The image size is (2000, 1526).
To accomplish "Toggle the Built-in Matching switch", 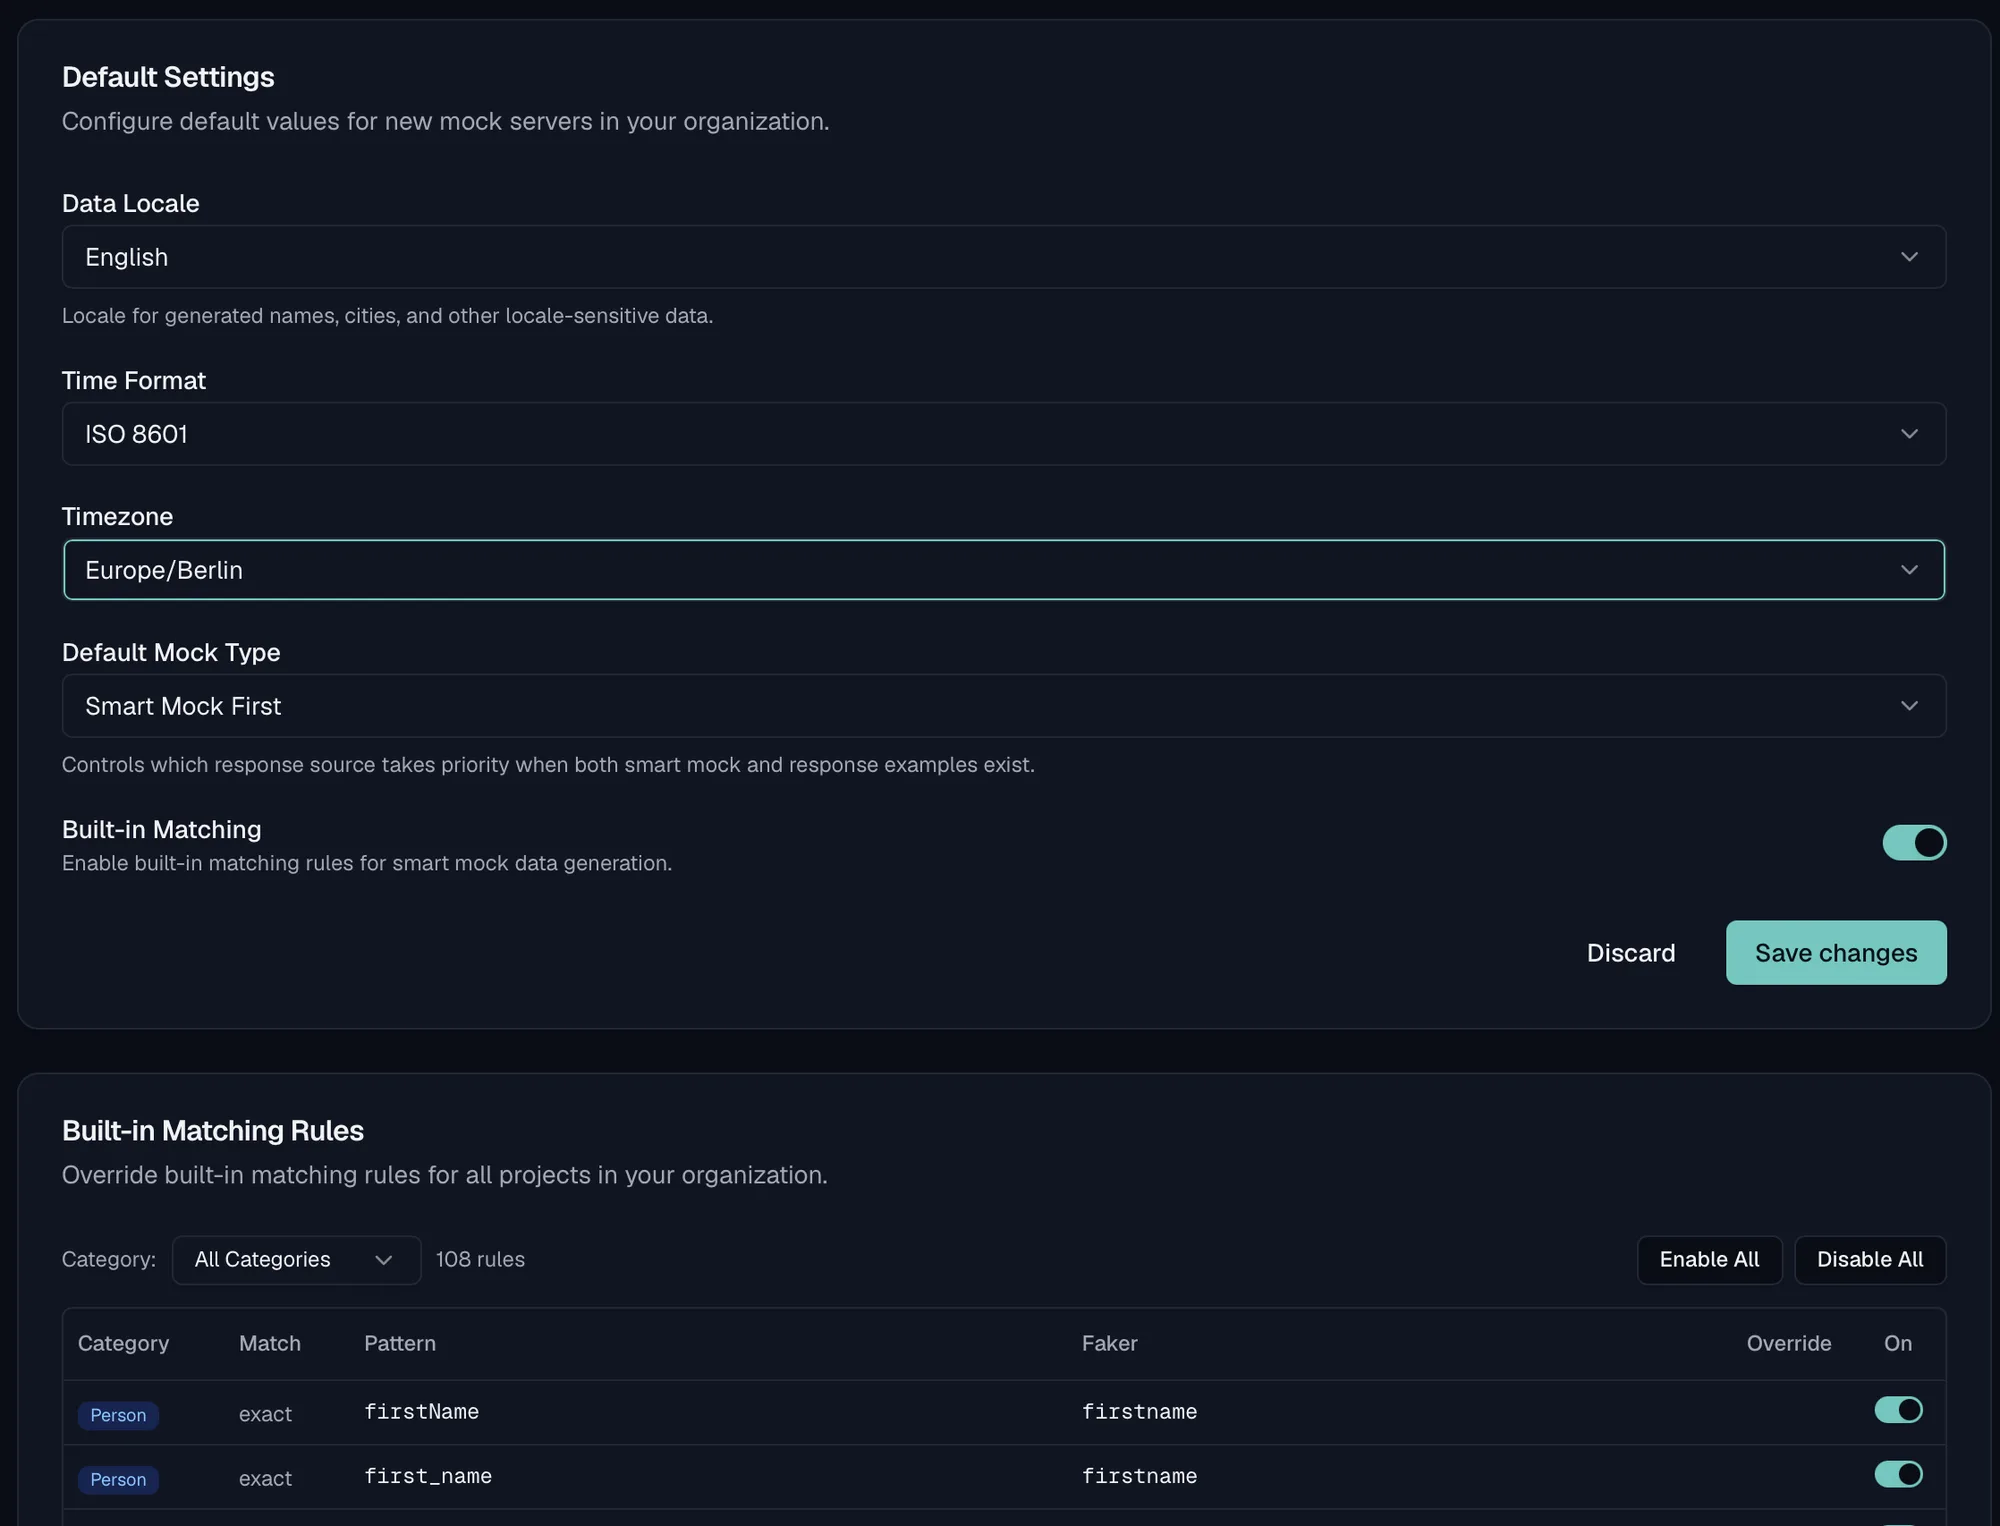I will tap(1914, 843).
